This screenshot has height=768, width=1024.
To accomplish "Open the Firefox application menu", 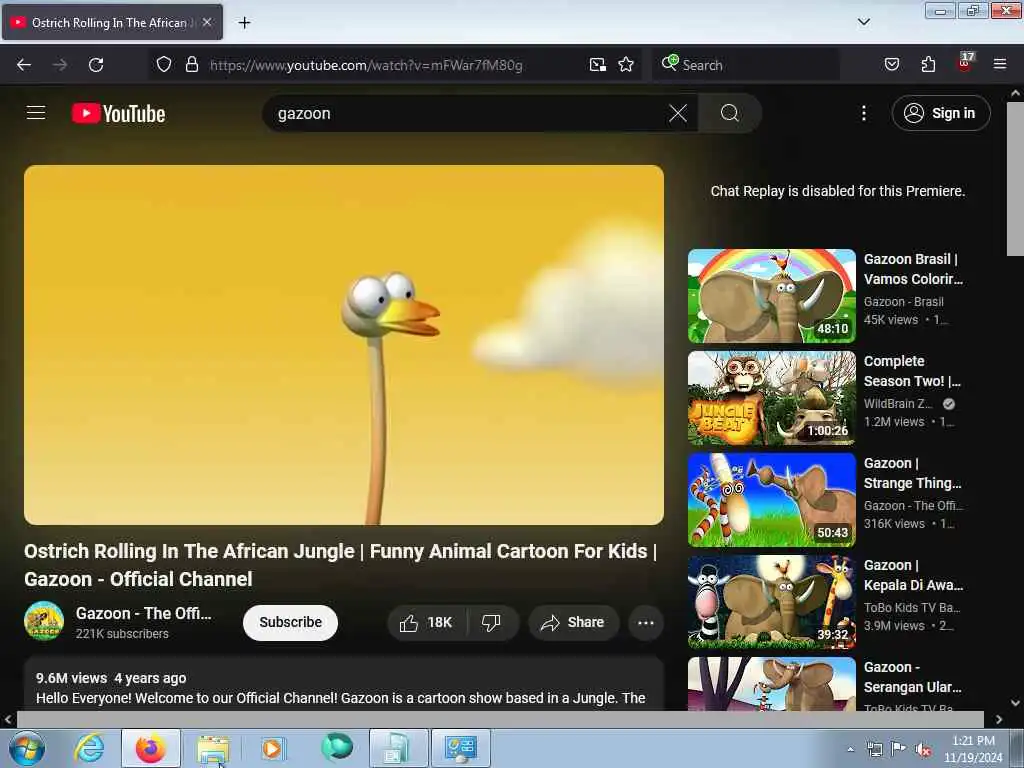I will coord(1000,64).
